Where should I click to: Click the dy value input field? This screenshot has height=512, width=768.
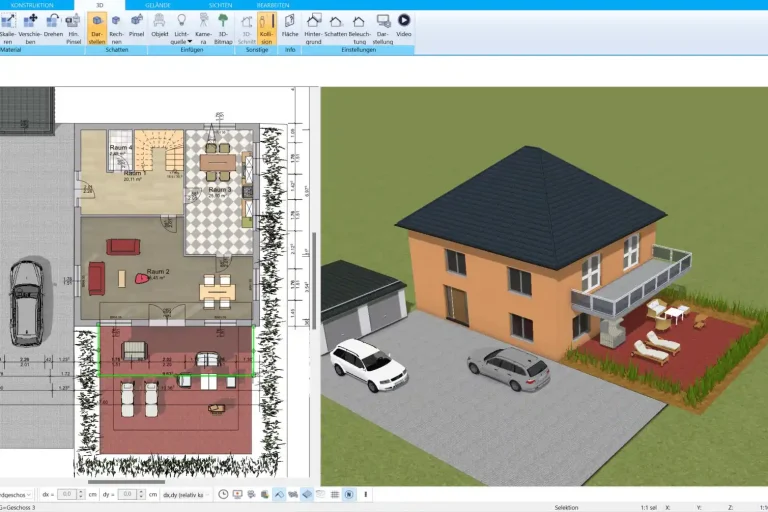point(127,494)
